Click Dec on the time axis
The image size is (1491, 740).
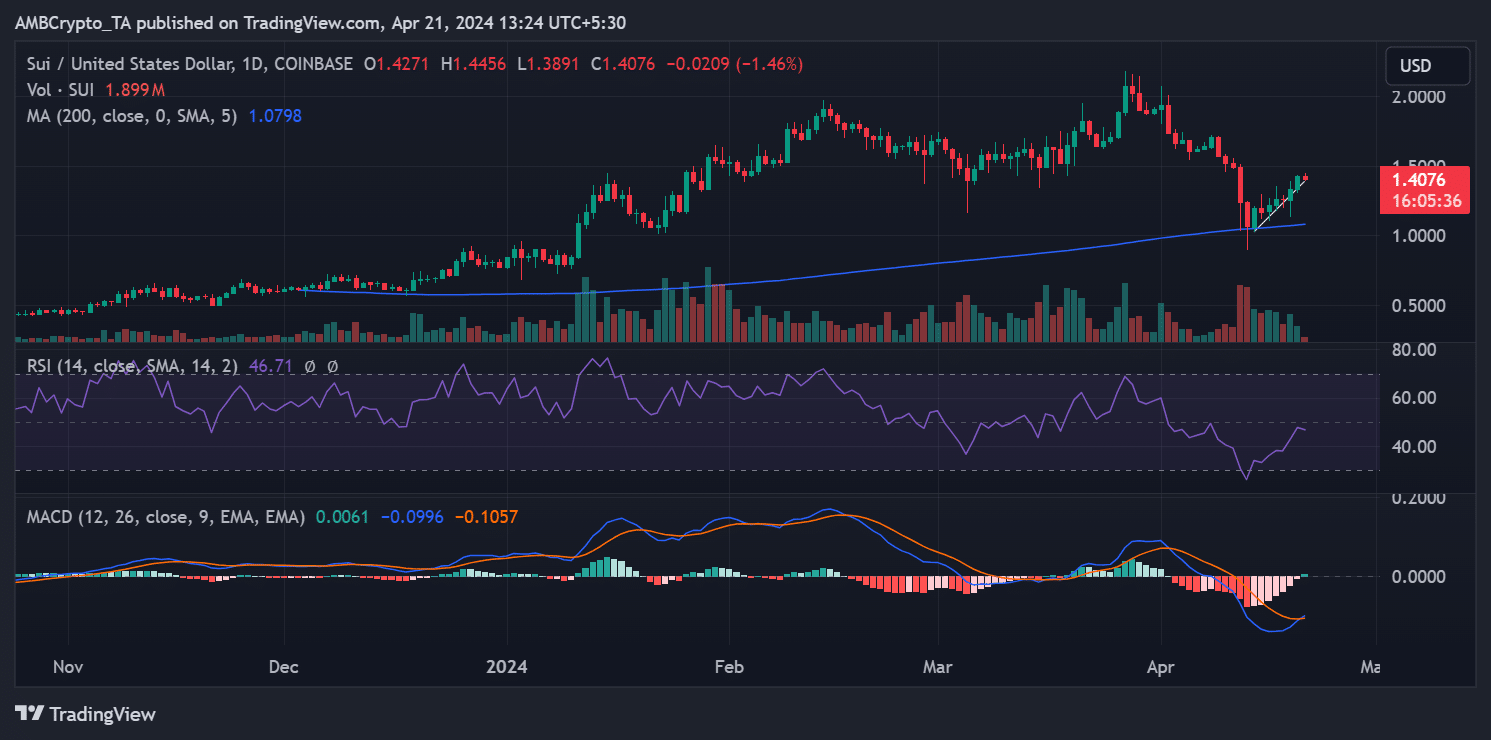(285, 666)
